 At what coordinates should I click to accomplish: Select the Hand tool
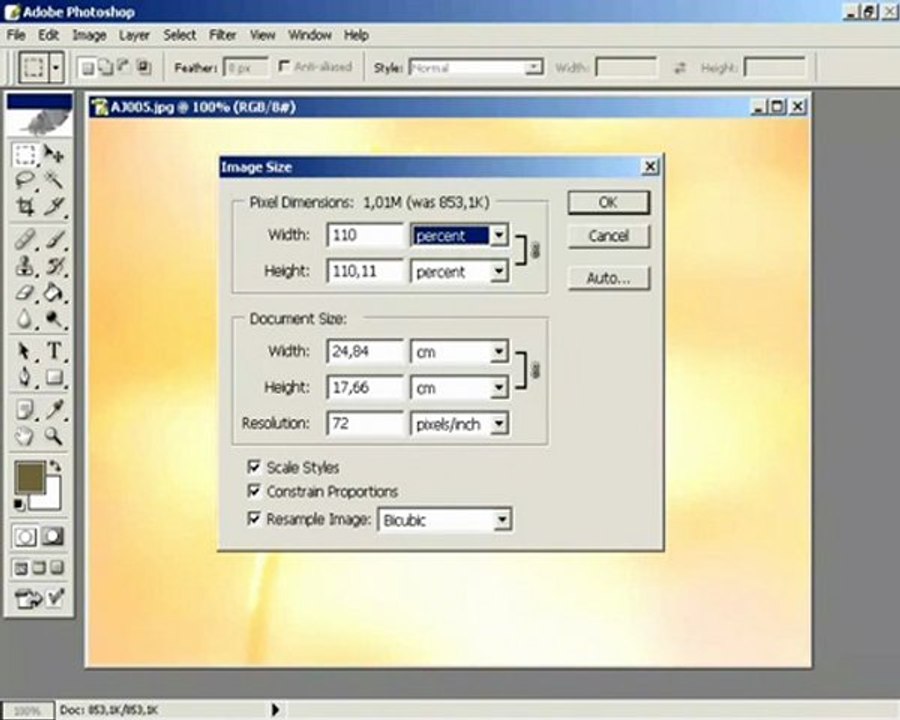coord(25,436)
